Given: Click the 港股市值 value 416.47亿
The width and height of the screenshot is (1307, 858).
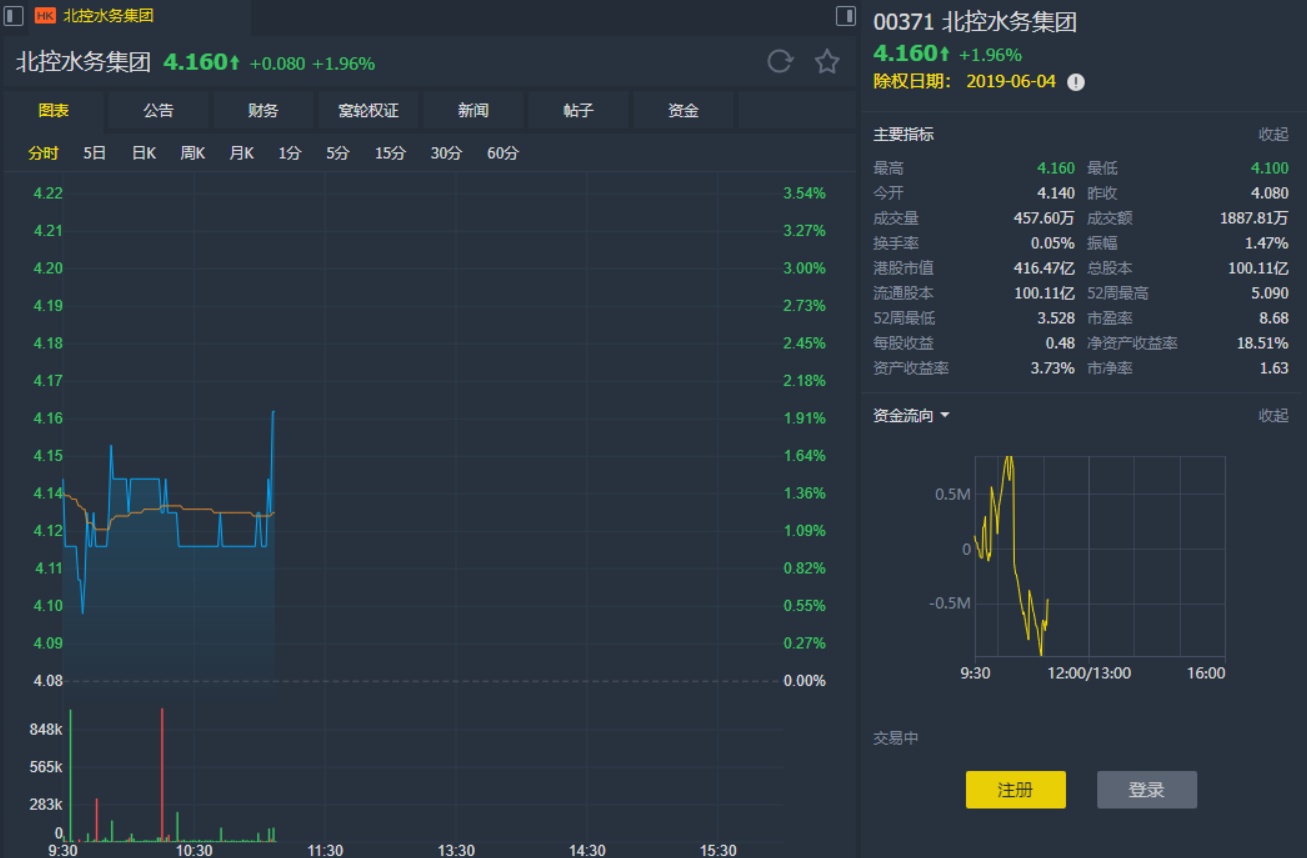Looking at the screenshot, I should point(1044,268).
